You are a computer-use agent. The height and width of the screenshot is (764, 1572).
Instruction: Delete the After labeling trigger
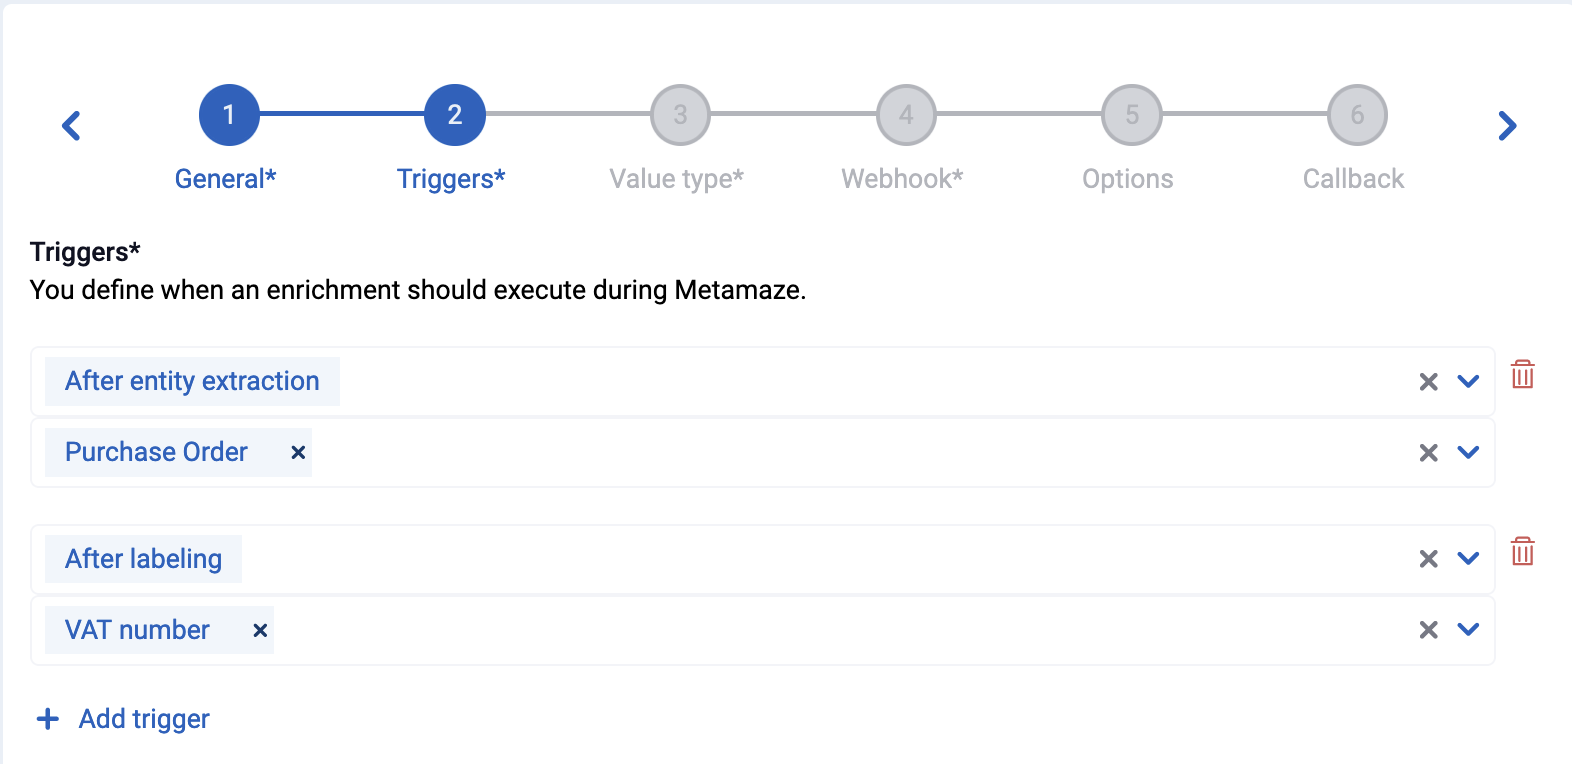pos(1522,551)
